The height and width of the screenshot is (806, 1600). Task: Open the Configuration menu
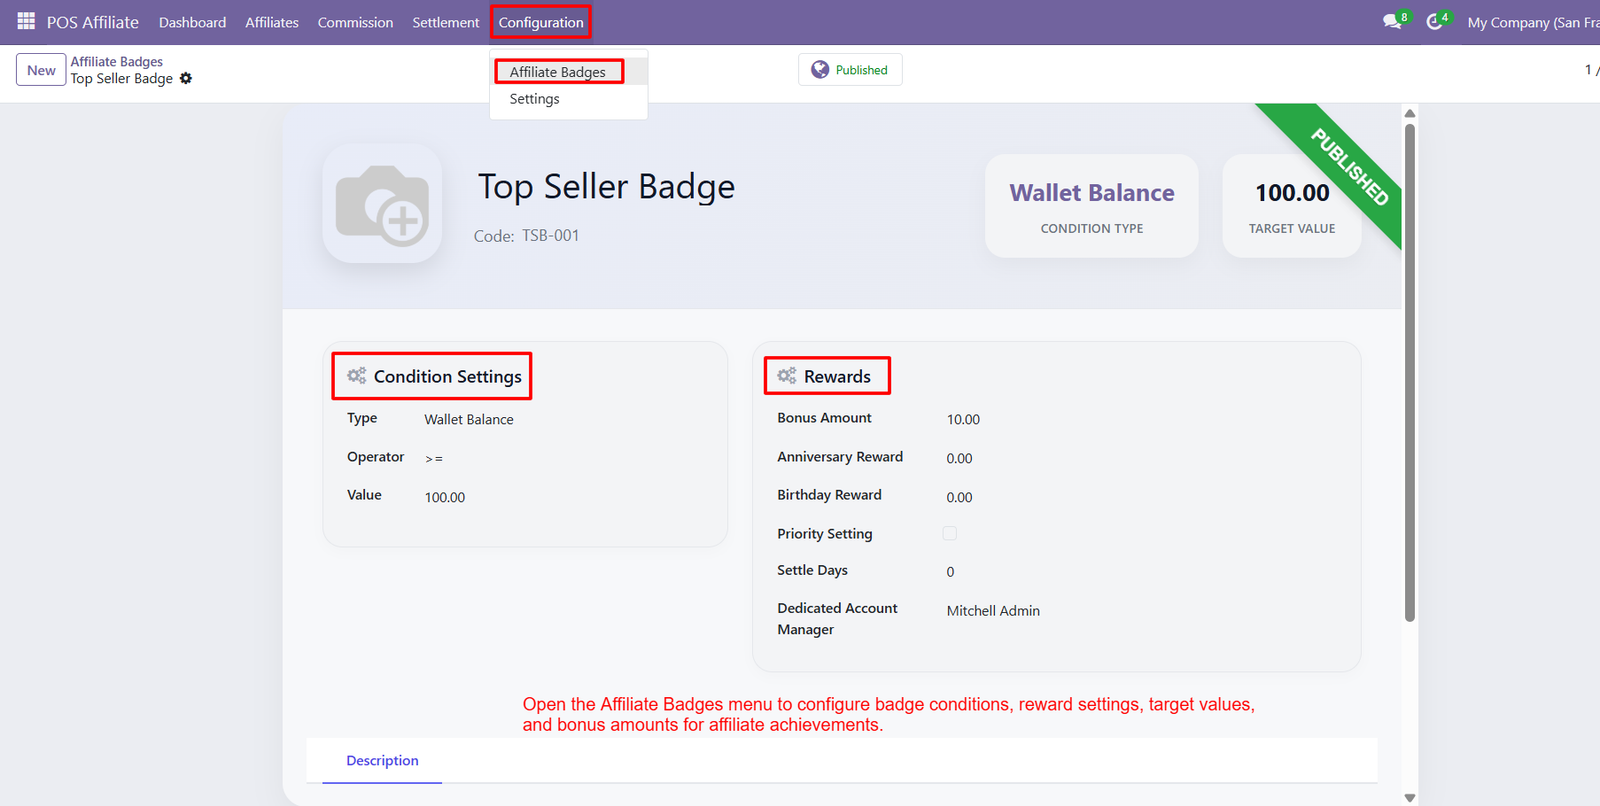541,22
